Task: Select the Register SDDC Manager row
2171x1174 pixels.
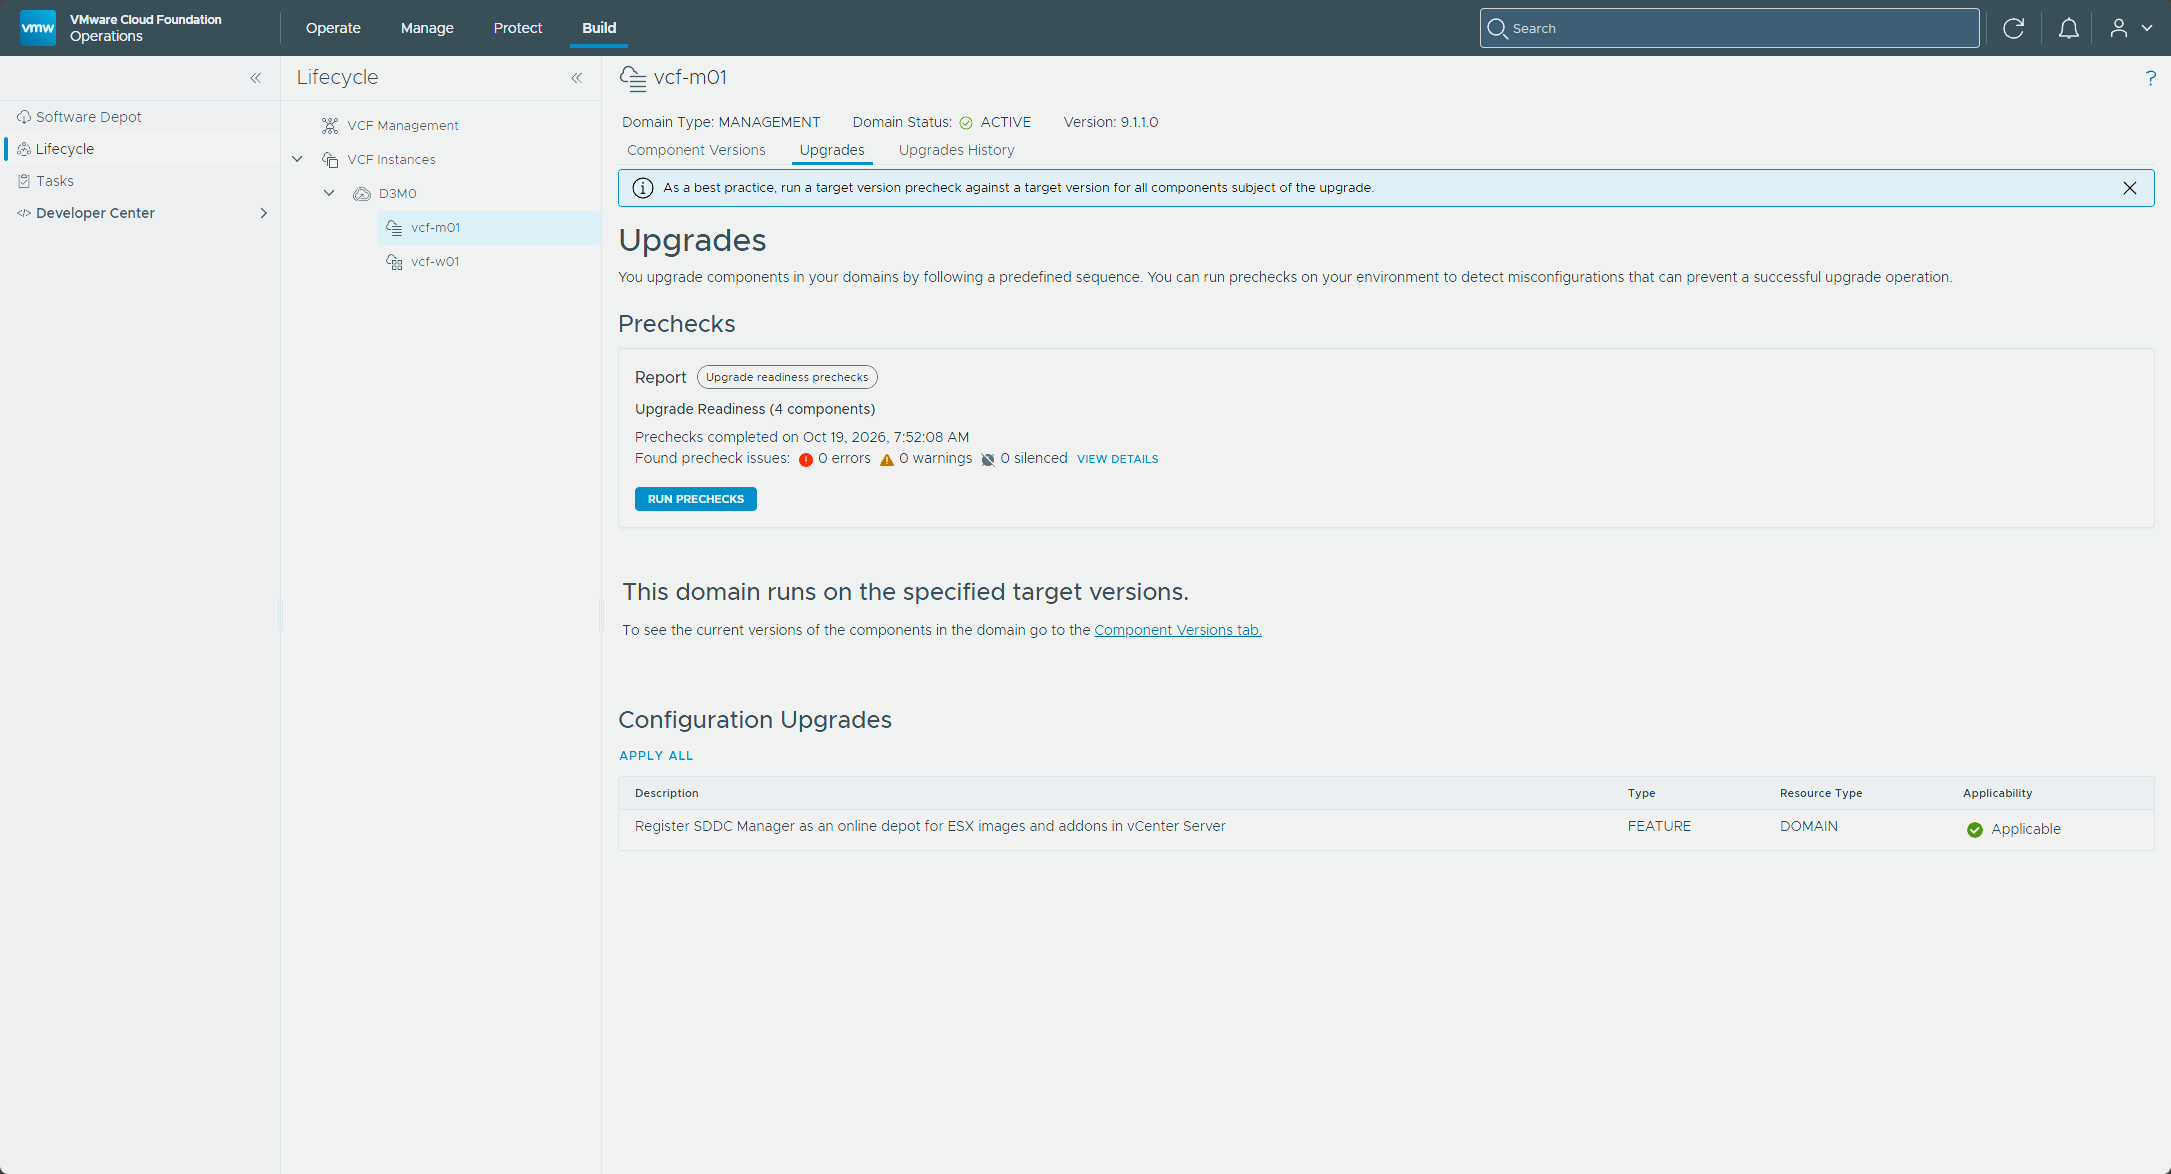Action: point(1385,830)
